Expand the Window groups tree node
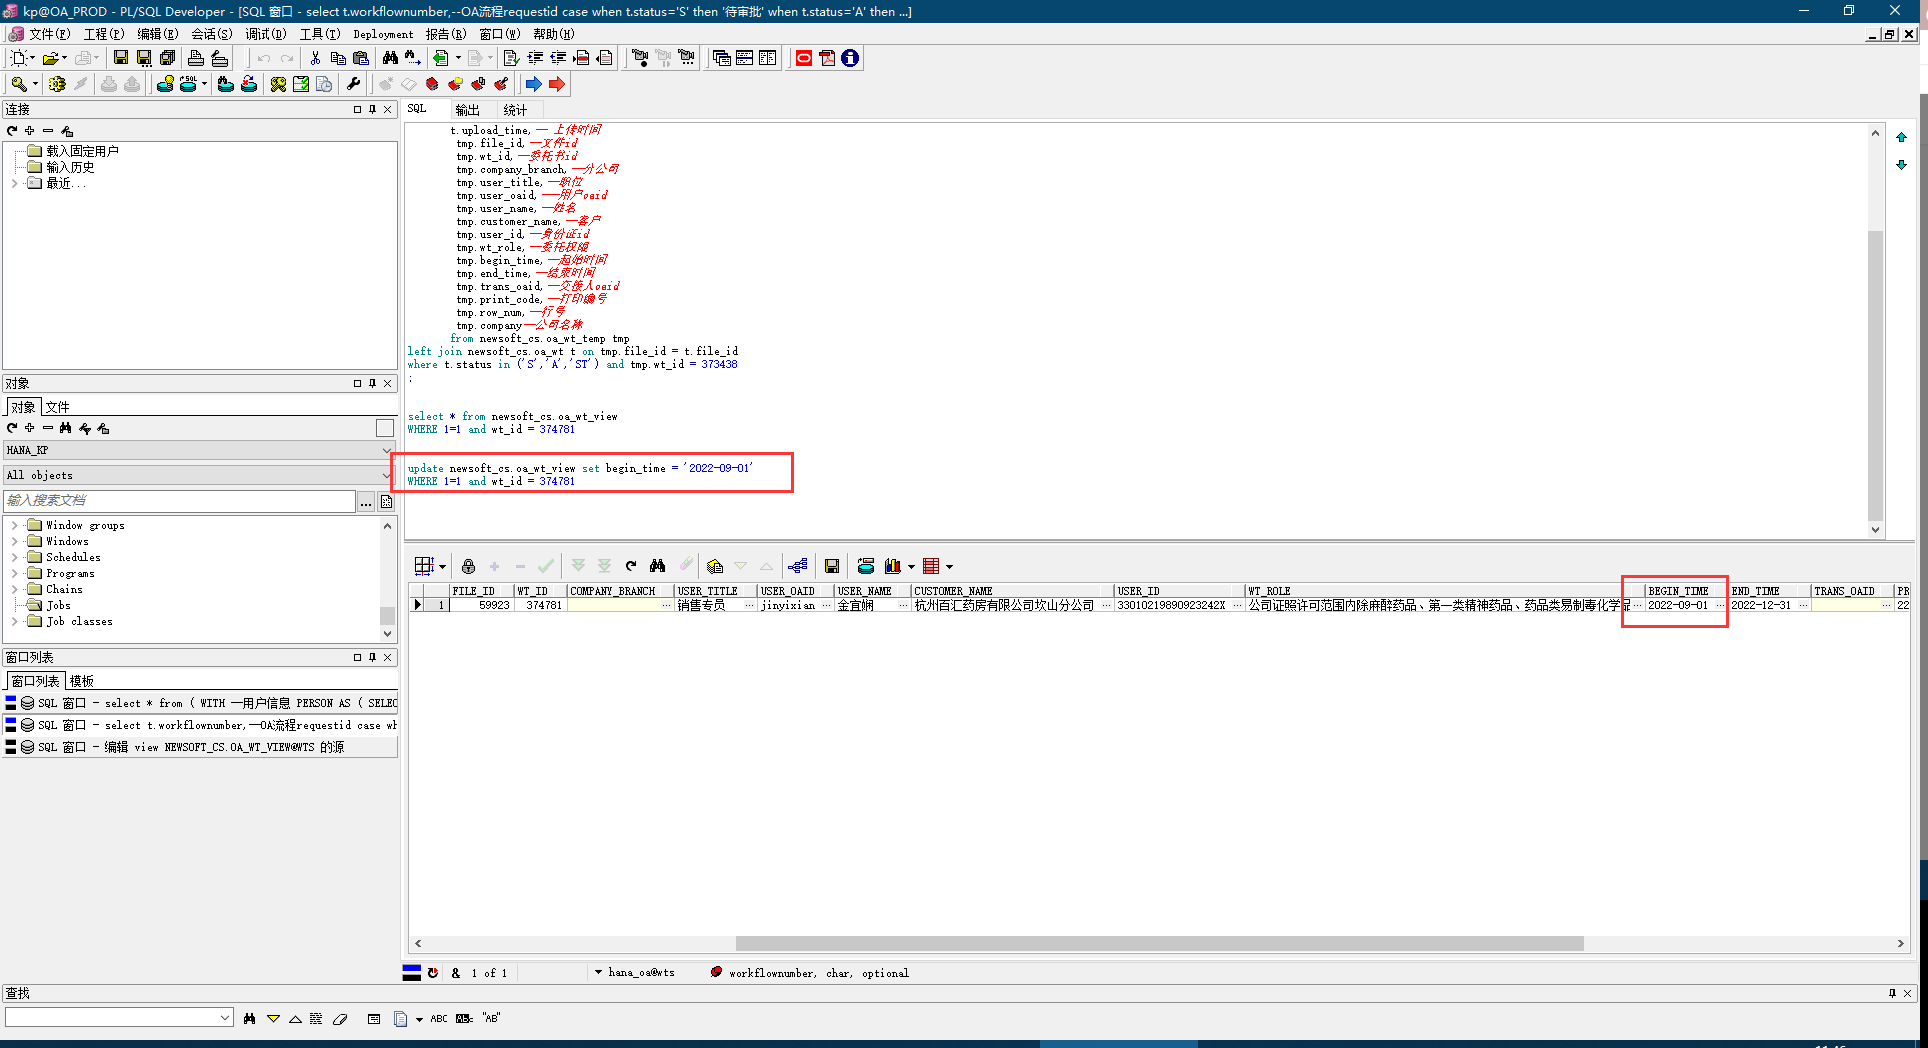This screenshot has width=1928, height=1048. (x=14, y=525)
